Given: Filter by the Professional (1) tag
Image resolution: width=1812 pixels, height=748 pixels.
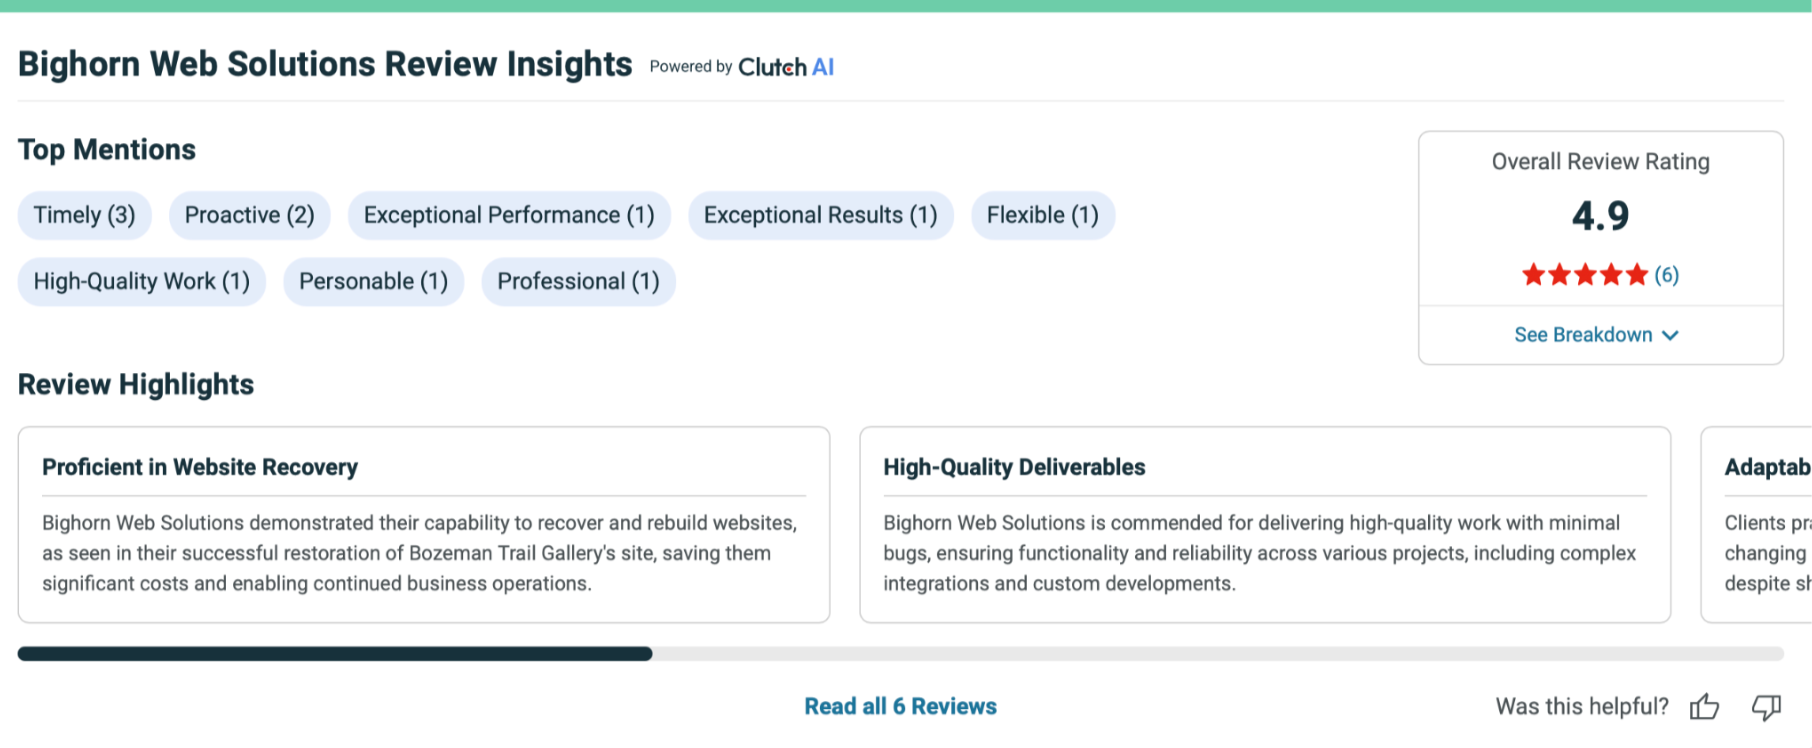Looking at the screenshot, I should tap(578, 281).
